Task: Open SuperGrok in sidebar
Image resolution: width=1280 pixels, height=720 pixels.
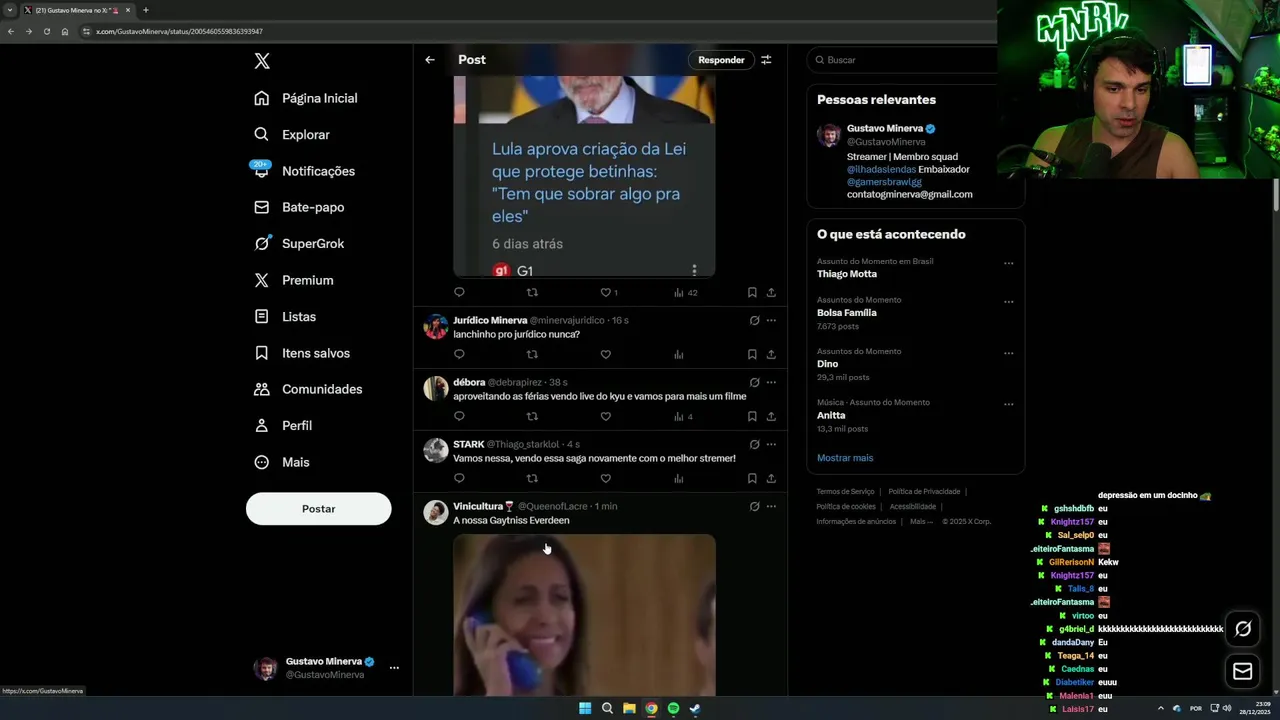Action: 299,243
